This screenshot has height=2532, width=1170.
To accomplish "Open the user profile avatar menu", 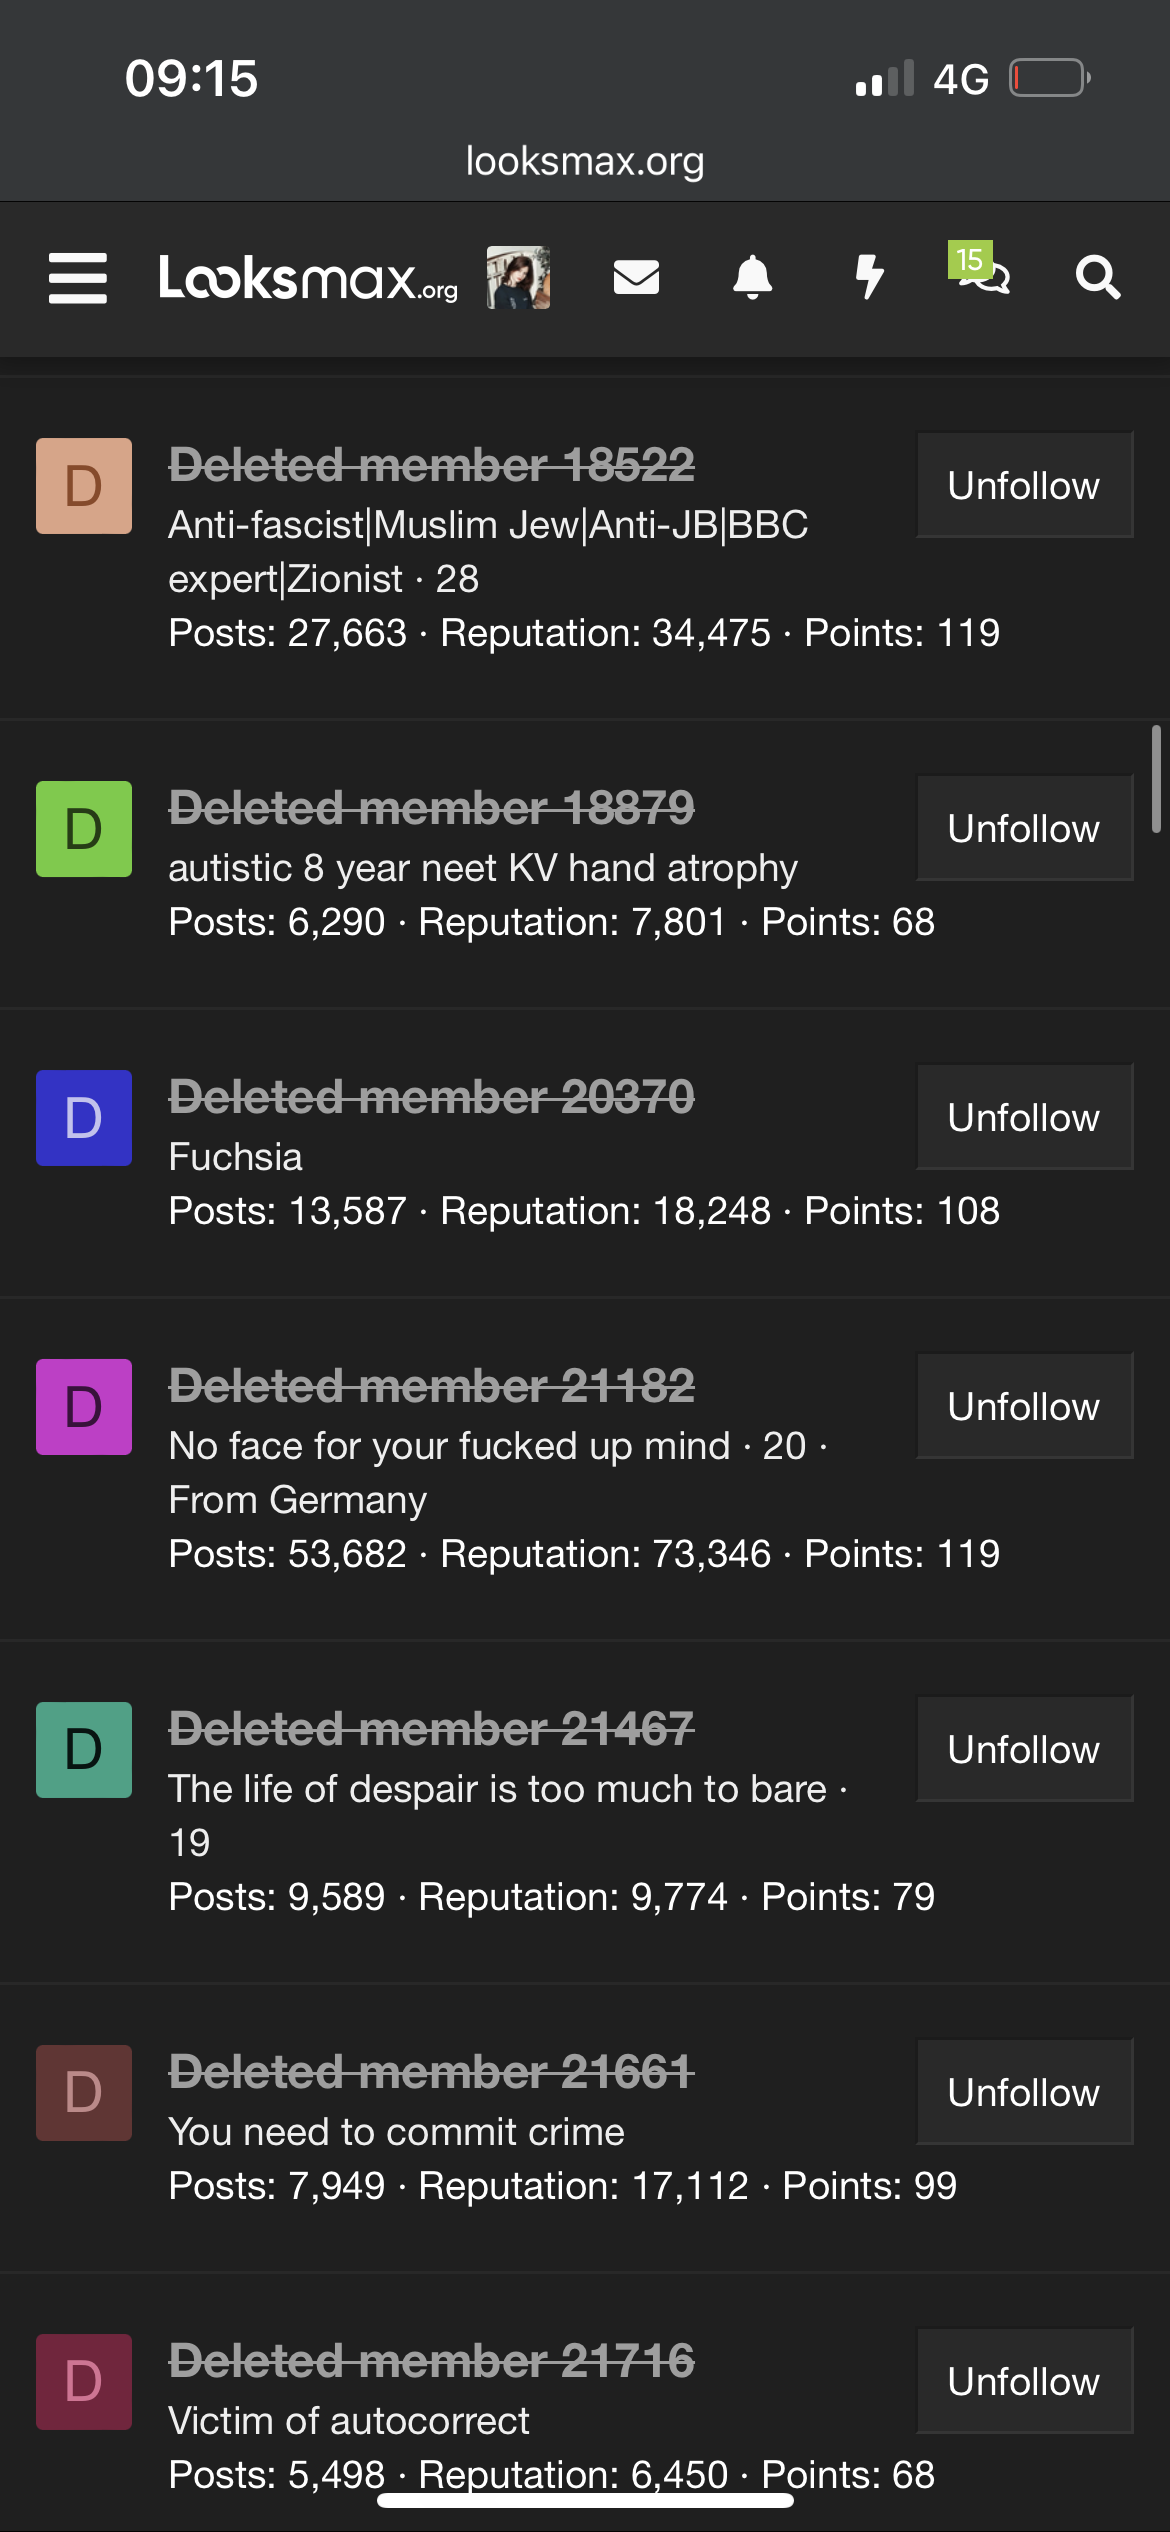I will [518, 278].
